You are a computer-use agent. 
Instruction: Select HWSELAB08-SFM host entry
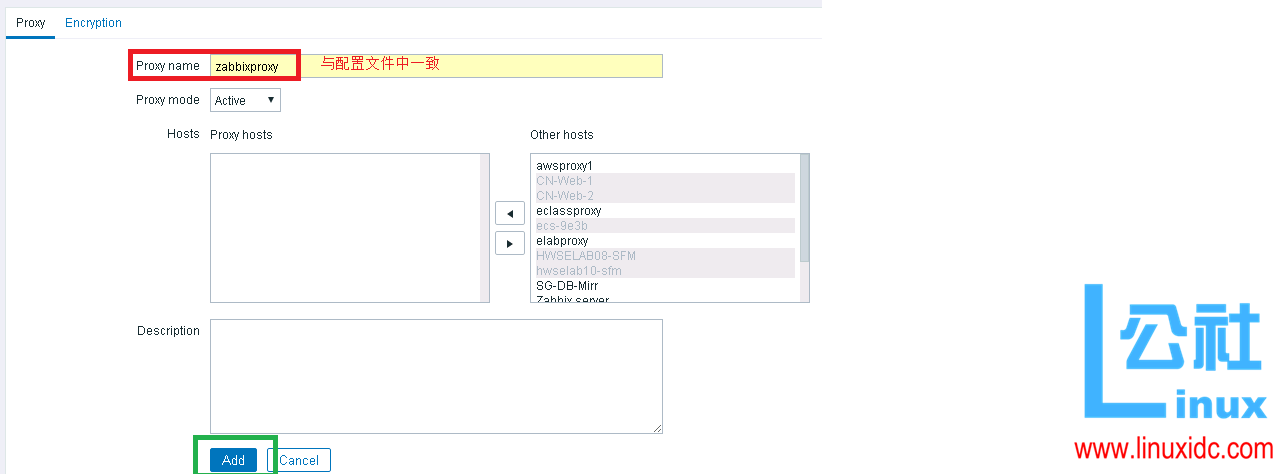665,256
